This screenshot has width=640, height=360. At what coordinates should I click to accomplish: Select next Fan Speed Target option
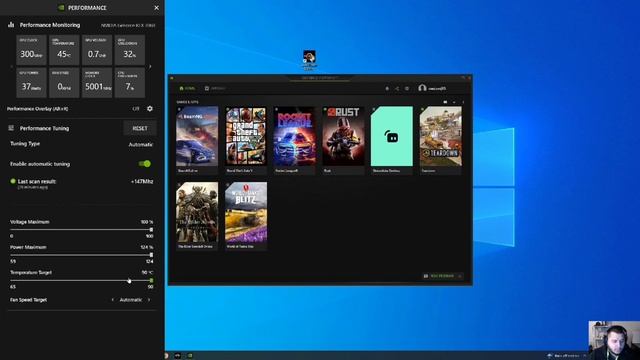(x=149, y=300)
